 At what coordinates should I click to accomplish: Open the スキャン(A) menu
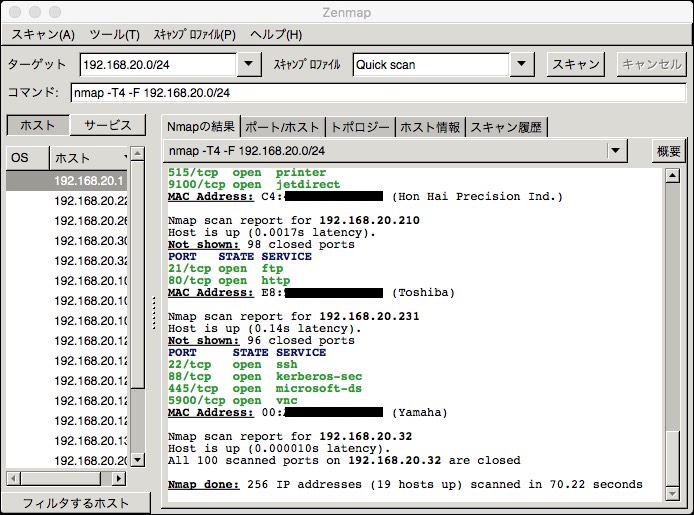pyautogui.click(x=43, y=34)
